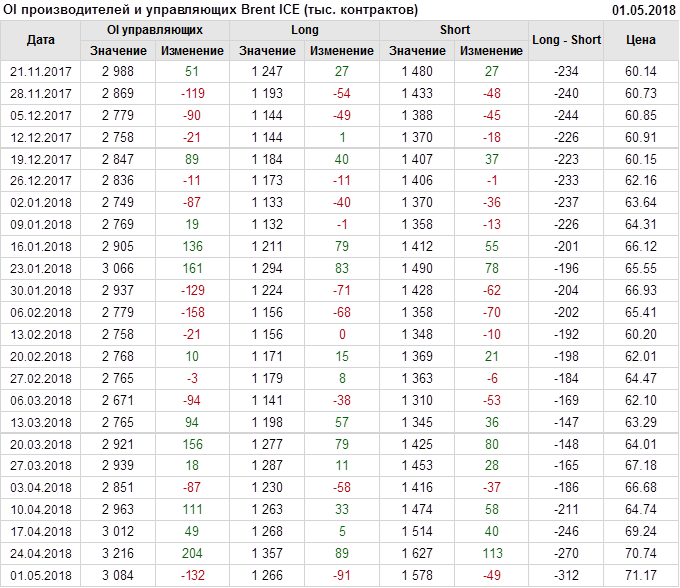The width and height of the screenshot is (680, 588).
Task: Click the Дата column header
Action: pos(40,40)
